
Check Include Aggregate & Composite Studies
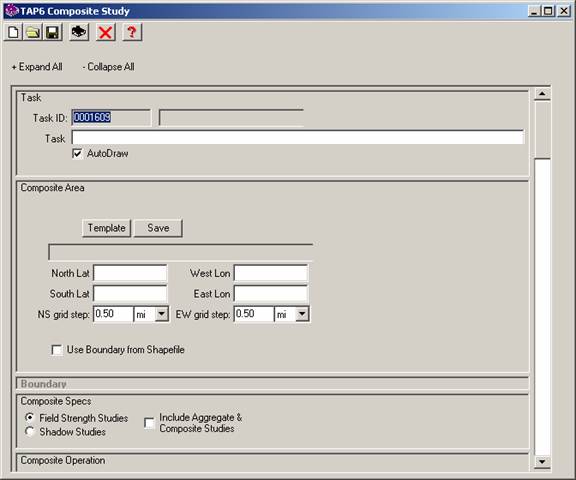(x=149, y=423)
